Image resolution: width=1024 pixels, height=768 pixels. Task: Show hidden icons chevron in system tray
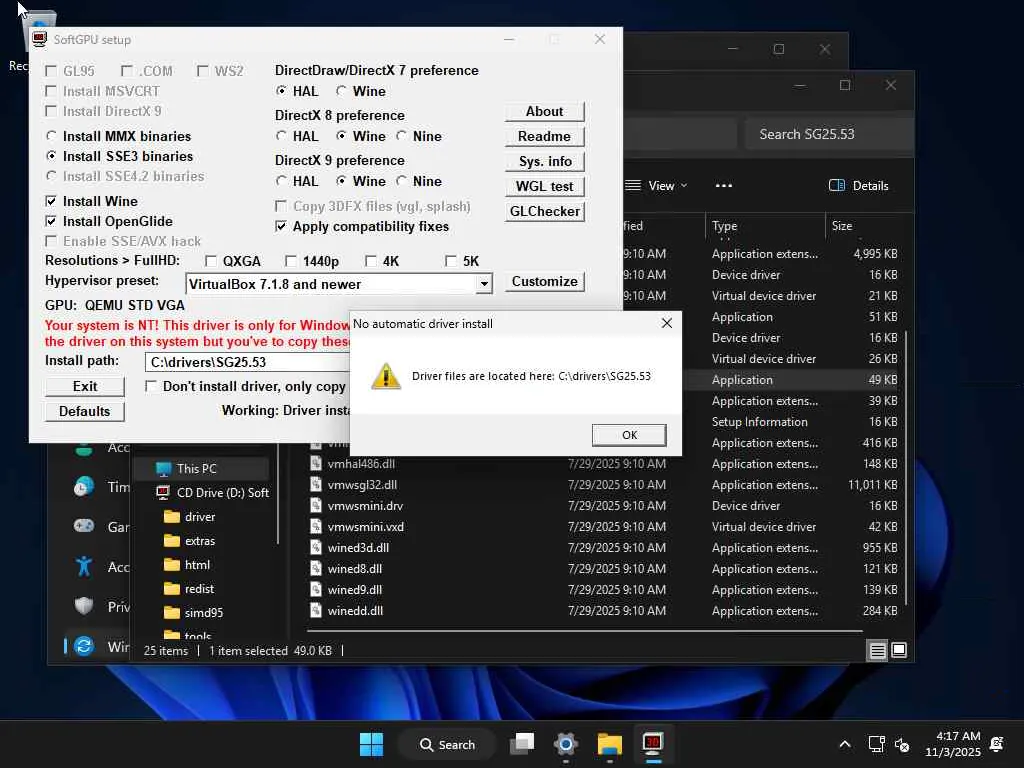pyautogui.click(x=844, y=744)
